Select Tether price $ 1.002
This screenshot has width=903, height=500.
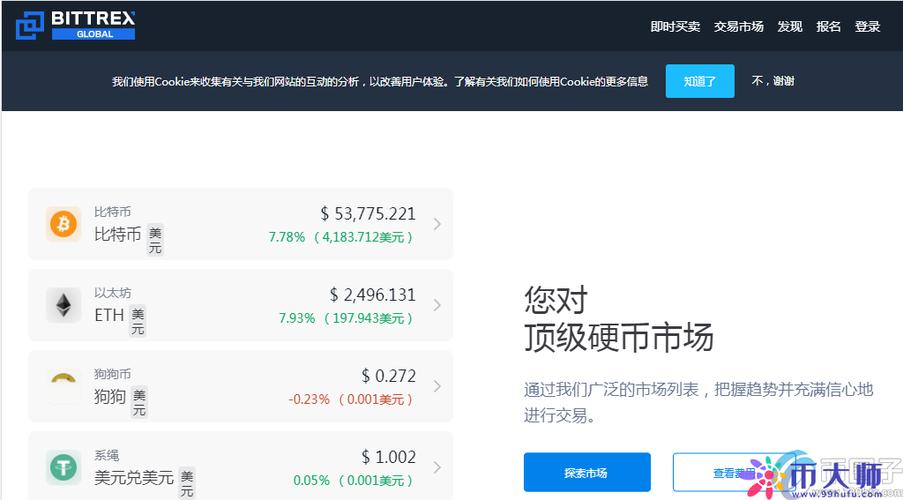388,457
